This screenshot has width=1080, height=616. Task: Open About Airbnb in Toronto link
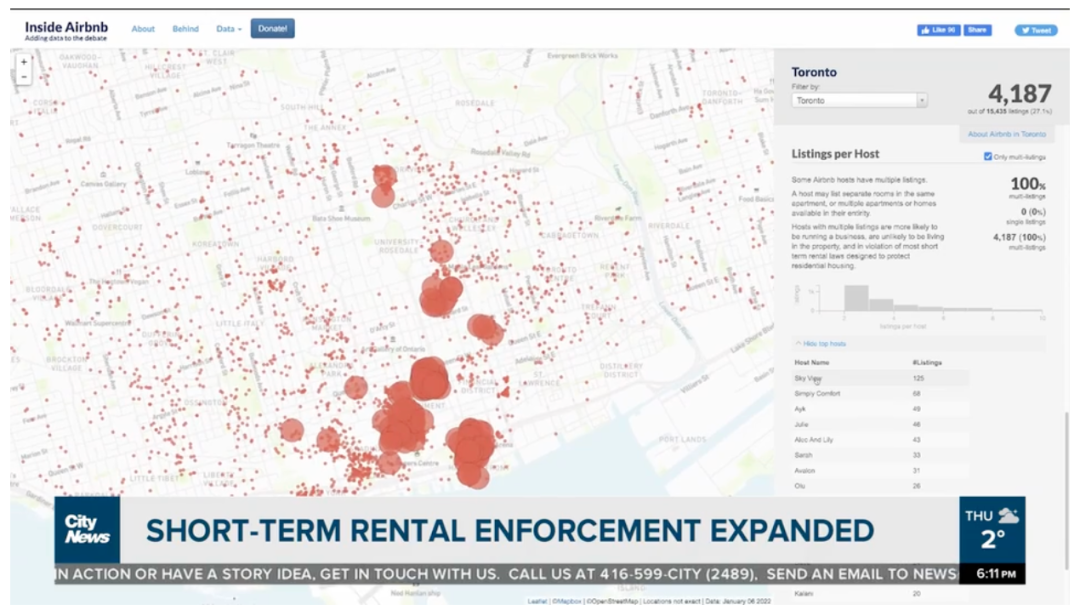1006,134
